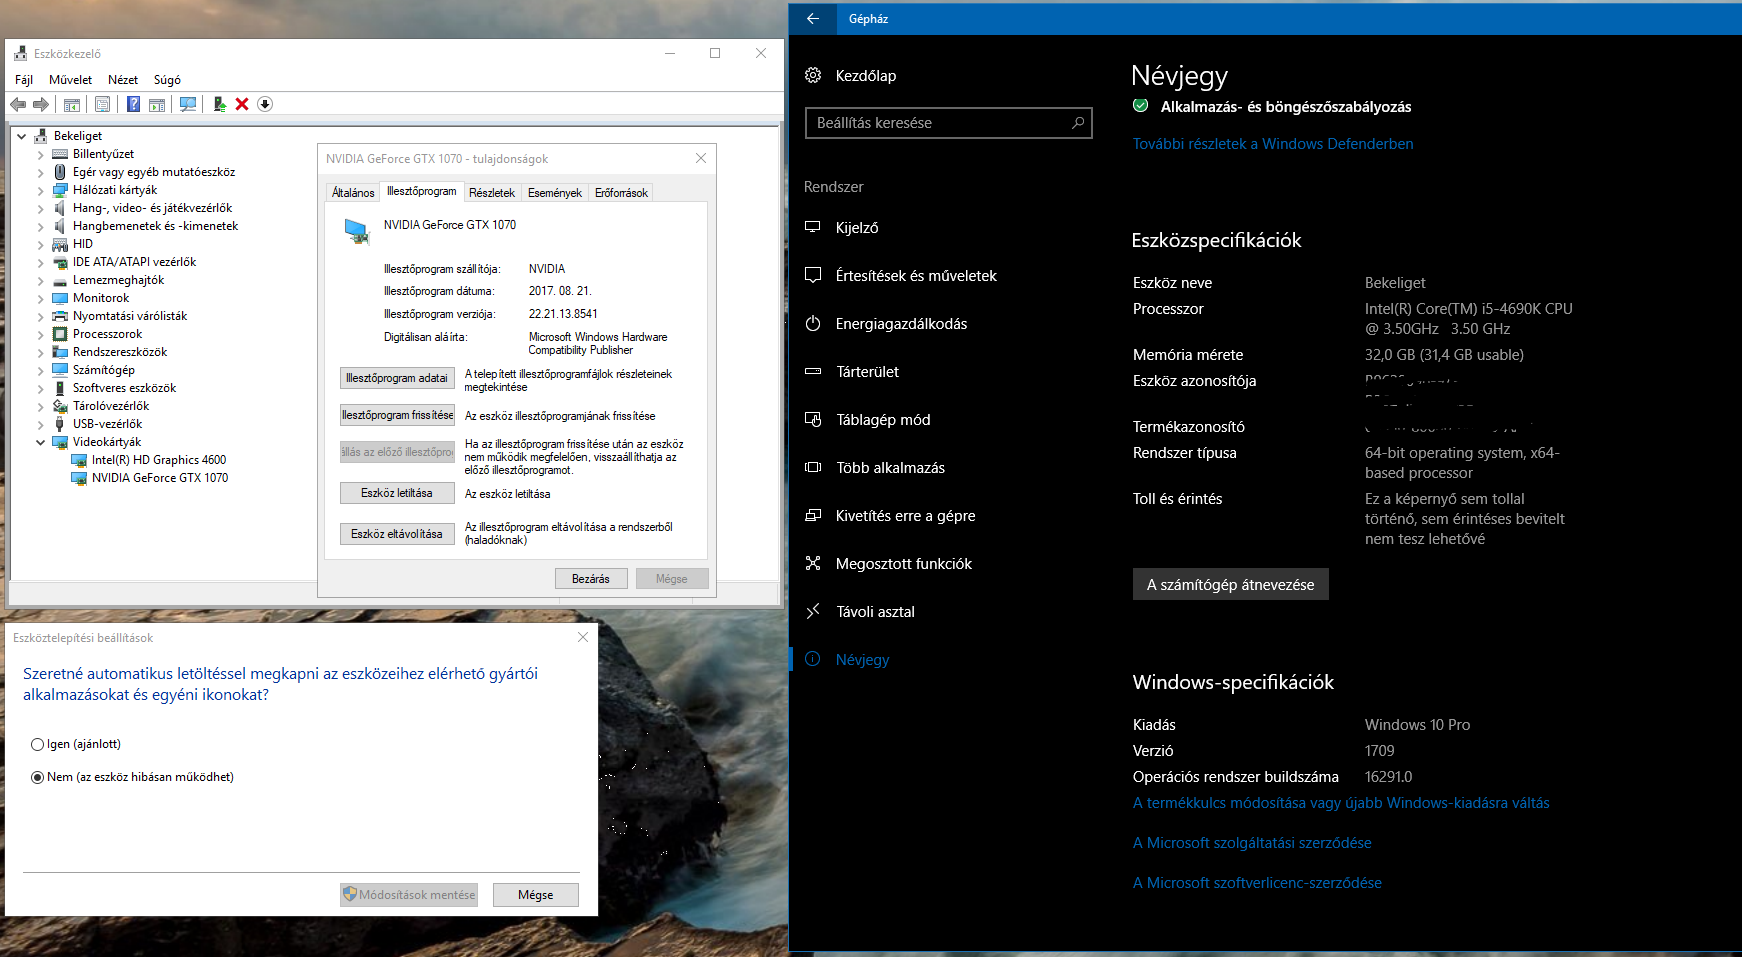Click the show/hide action pane toolbar icon
1742x957 pixels.
point(157,104)
